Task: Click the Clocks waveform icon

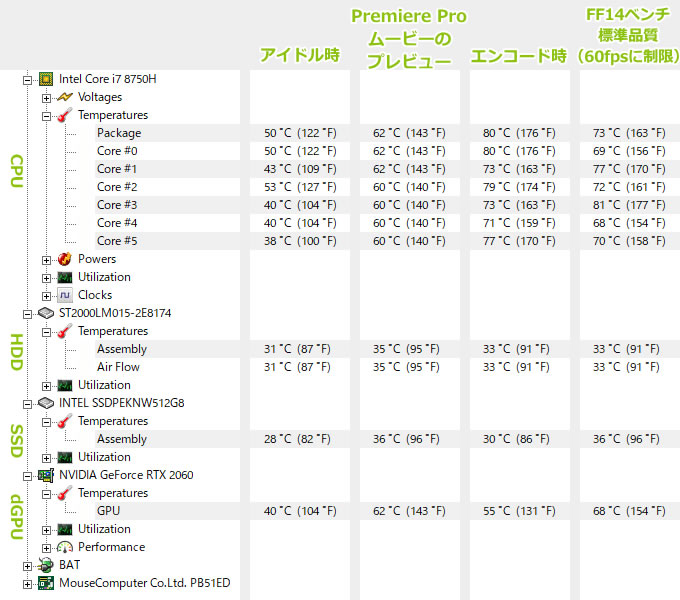Action: coord(64,295)
